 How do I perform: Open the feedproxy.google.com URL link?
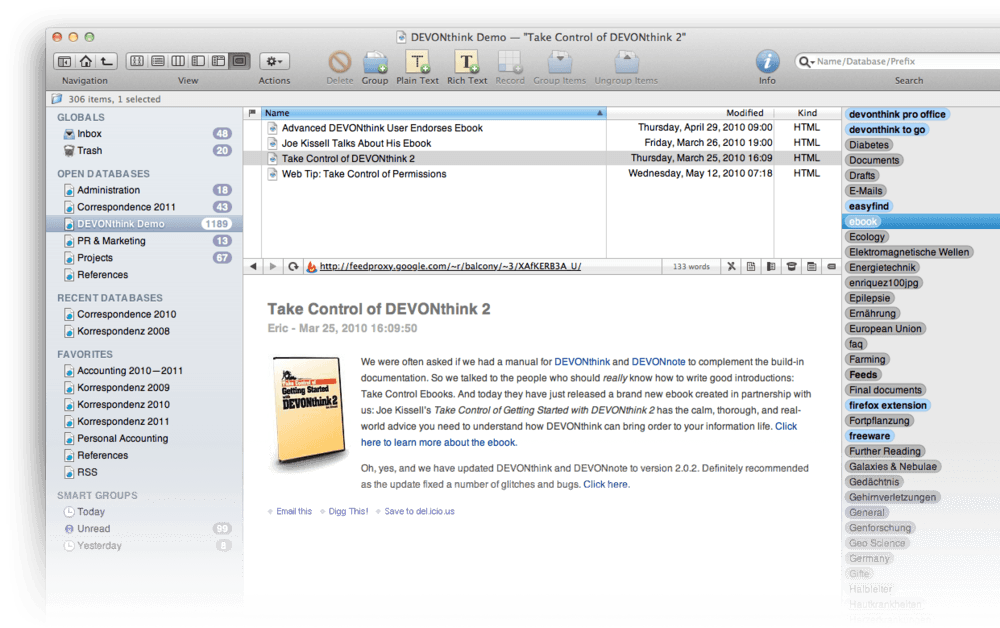pos(450,267)
